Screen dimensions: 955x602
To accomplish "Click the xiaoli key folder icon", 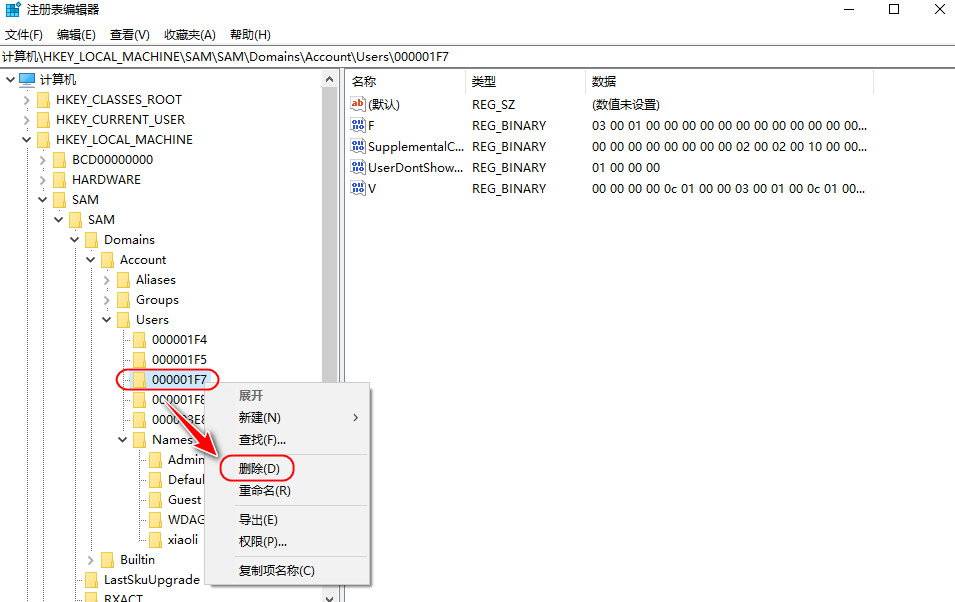I will click(155, 539).
